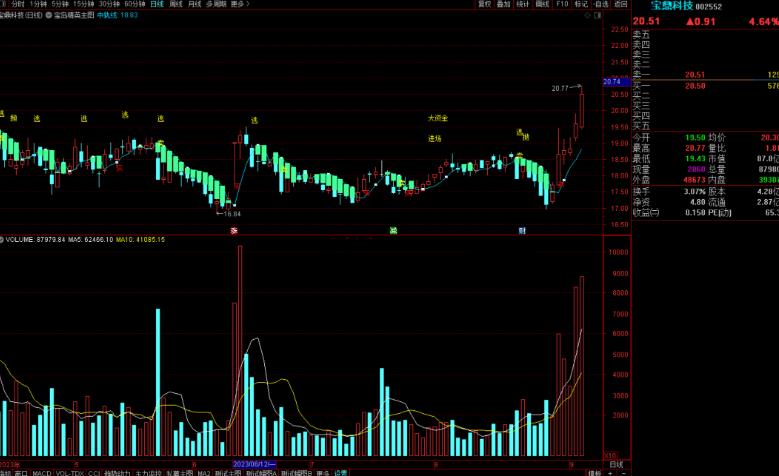The width and height of the screenshot is (779, 476).
Task: Click the diamond icon above price axis
Action: (587, 15)
